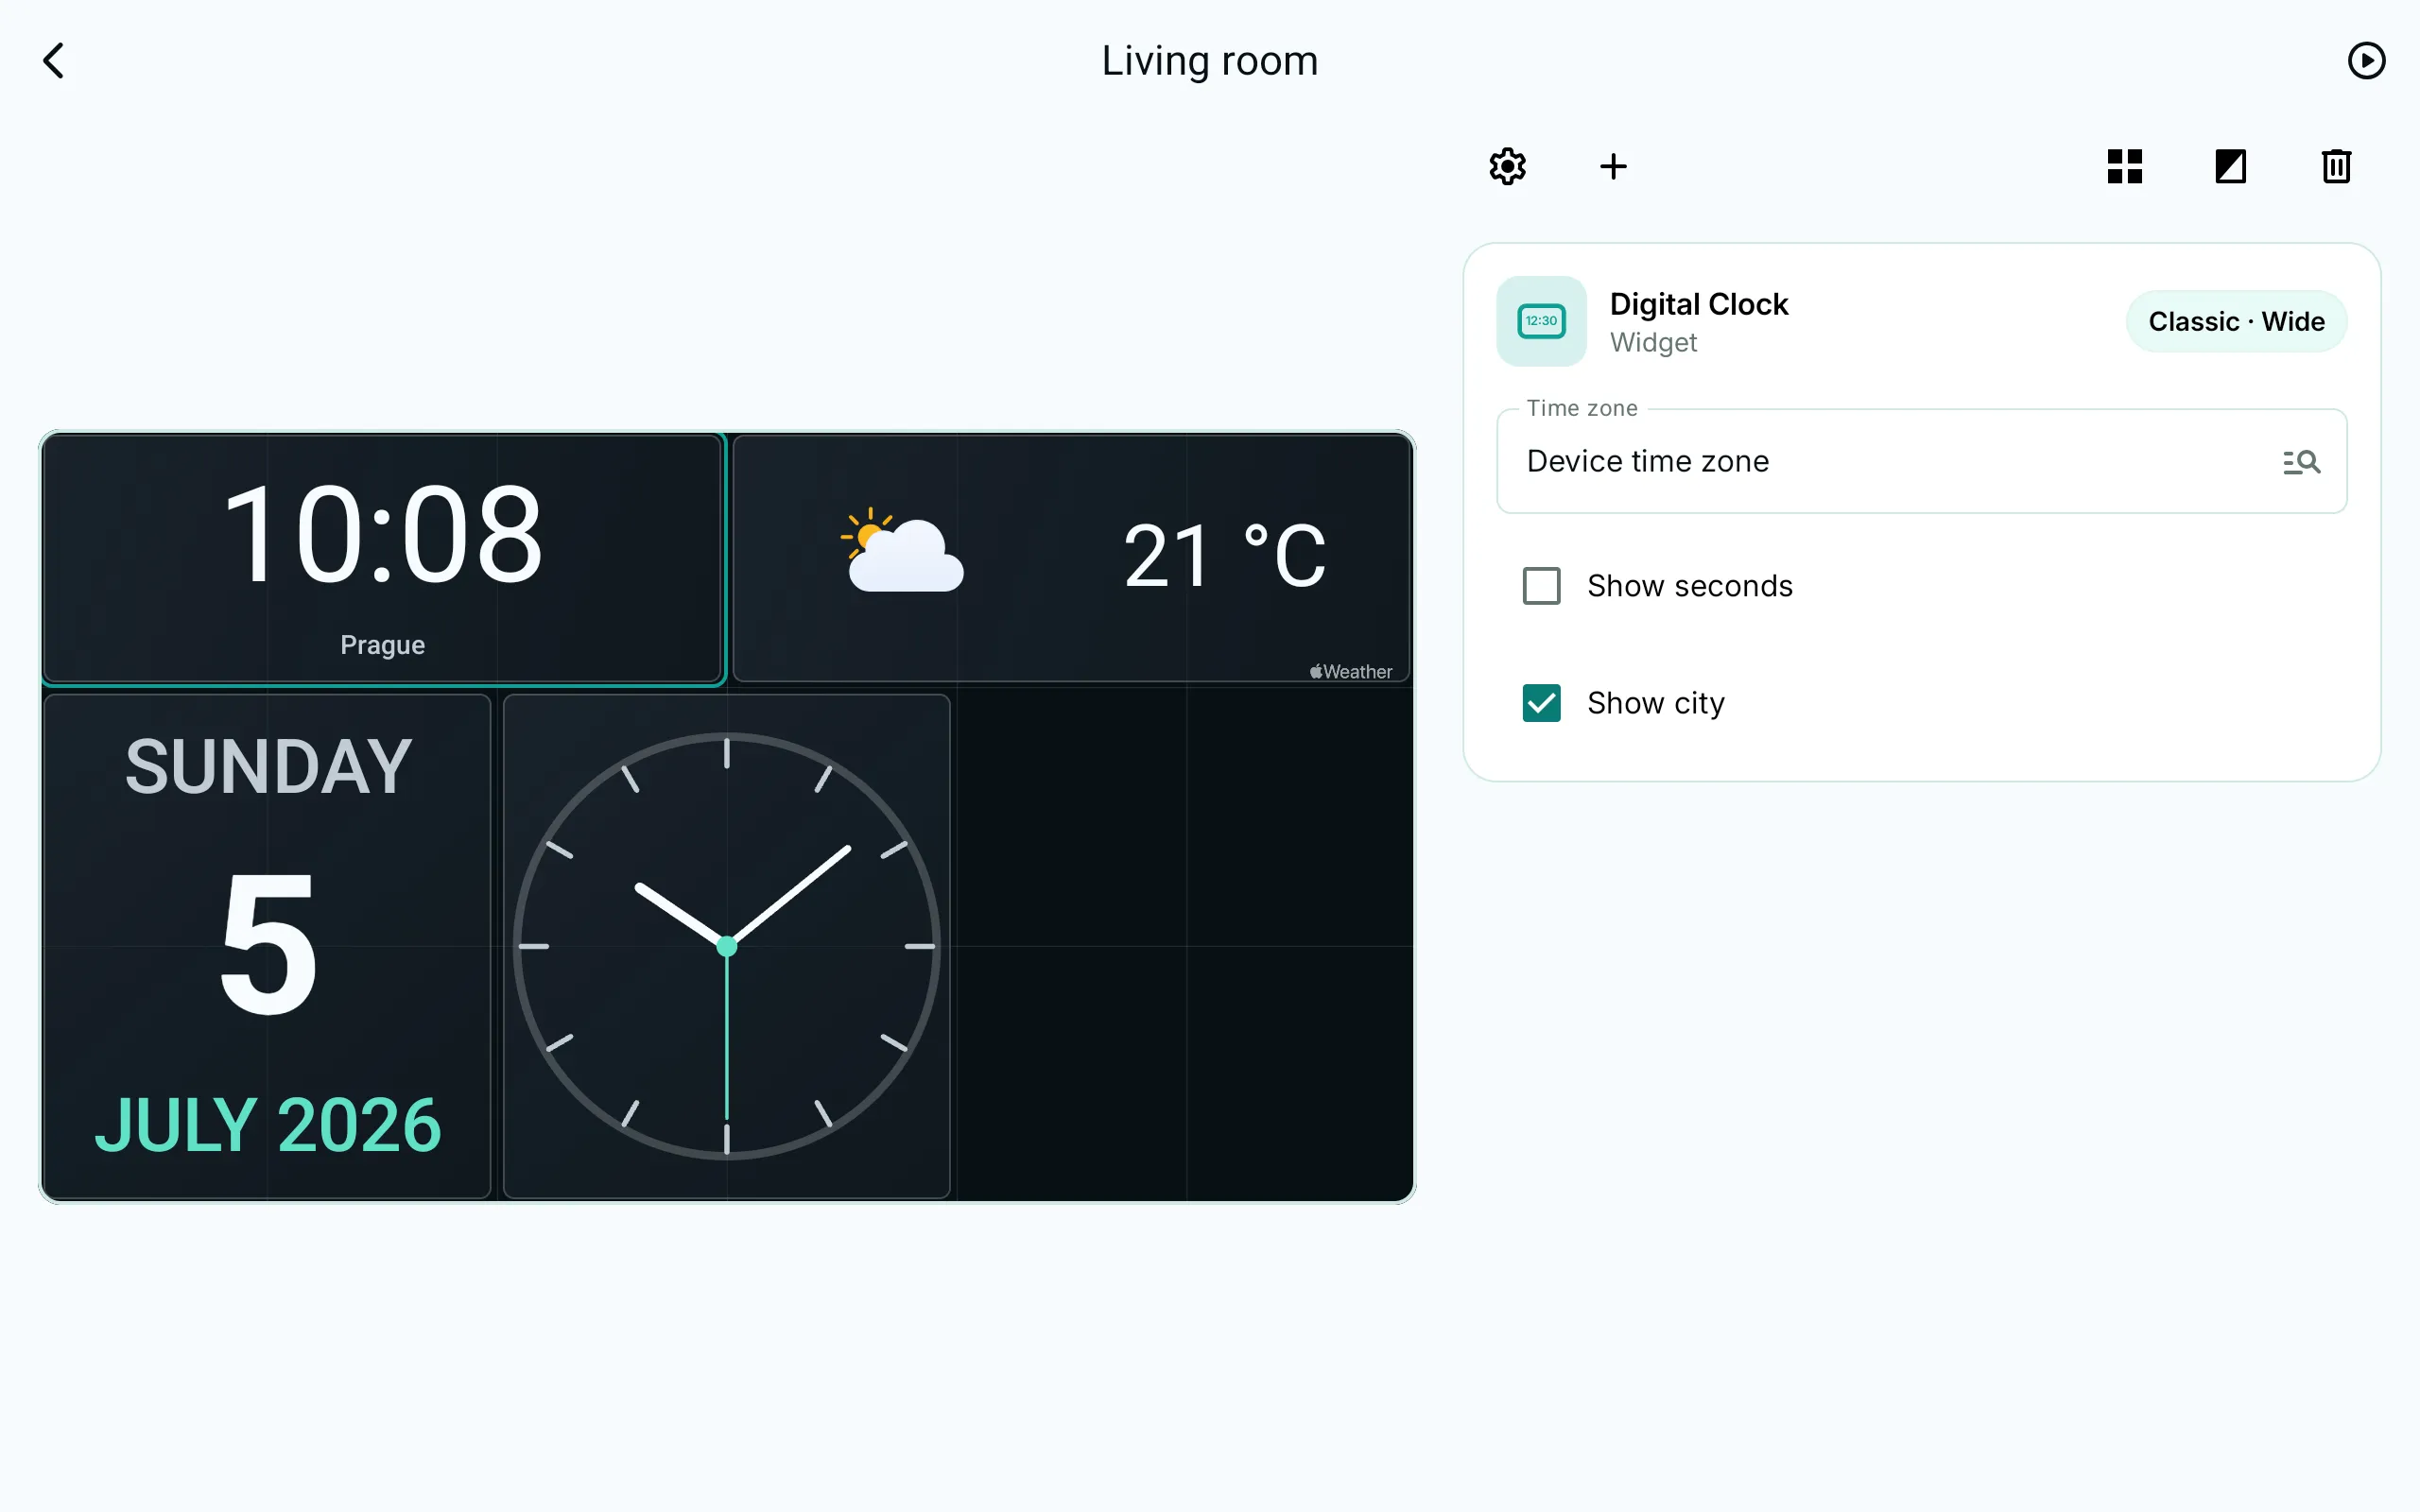
Task: Click the Digital Clock widget icon
Action: click(1541, 321)
